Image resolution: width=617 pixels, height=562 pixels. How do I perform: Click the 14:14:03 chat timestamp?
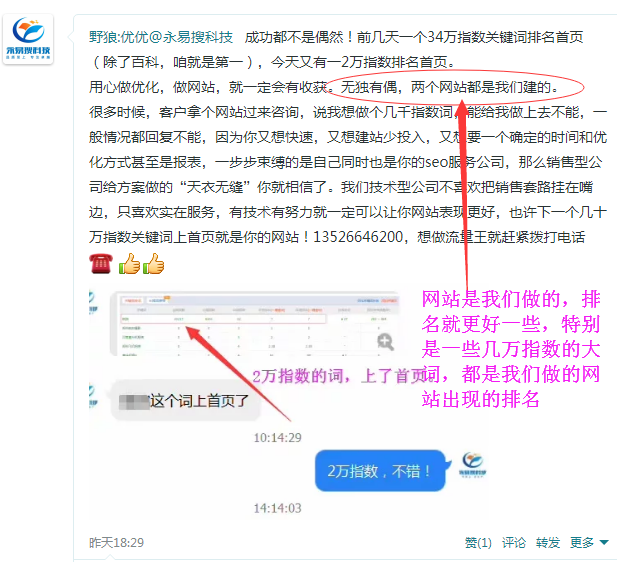[x=277, y=508]
